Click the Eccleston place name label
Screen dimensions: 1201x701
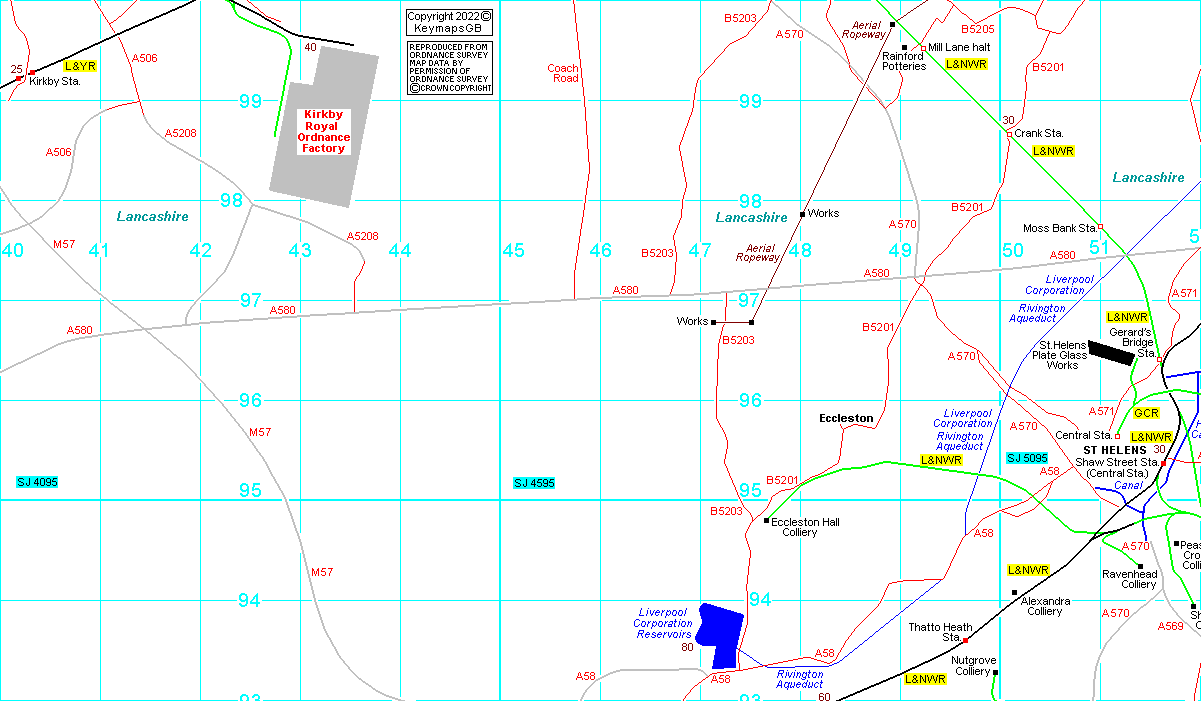[846, 418]
